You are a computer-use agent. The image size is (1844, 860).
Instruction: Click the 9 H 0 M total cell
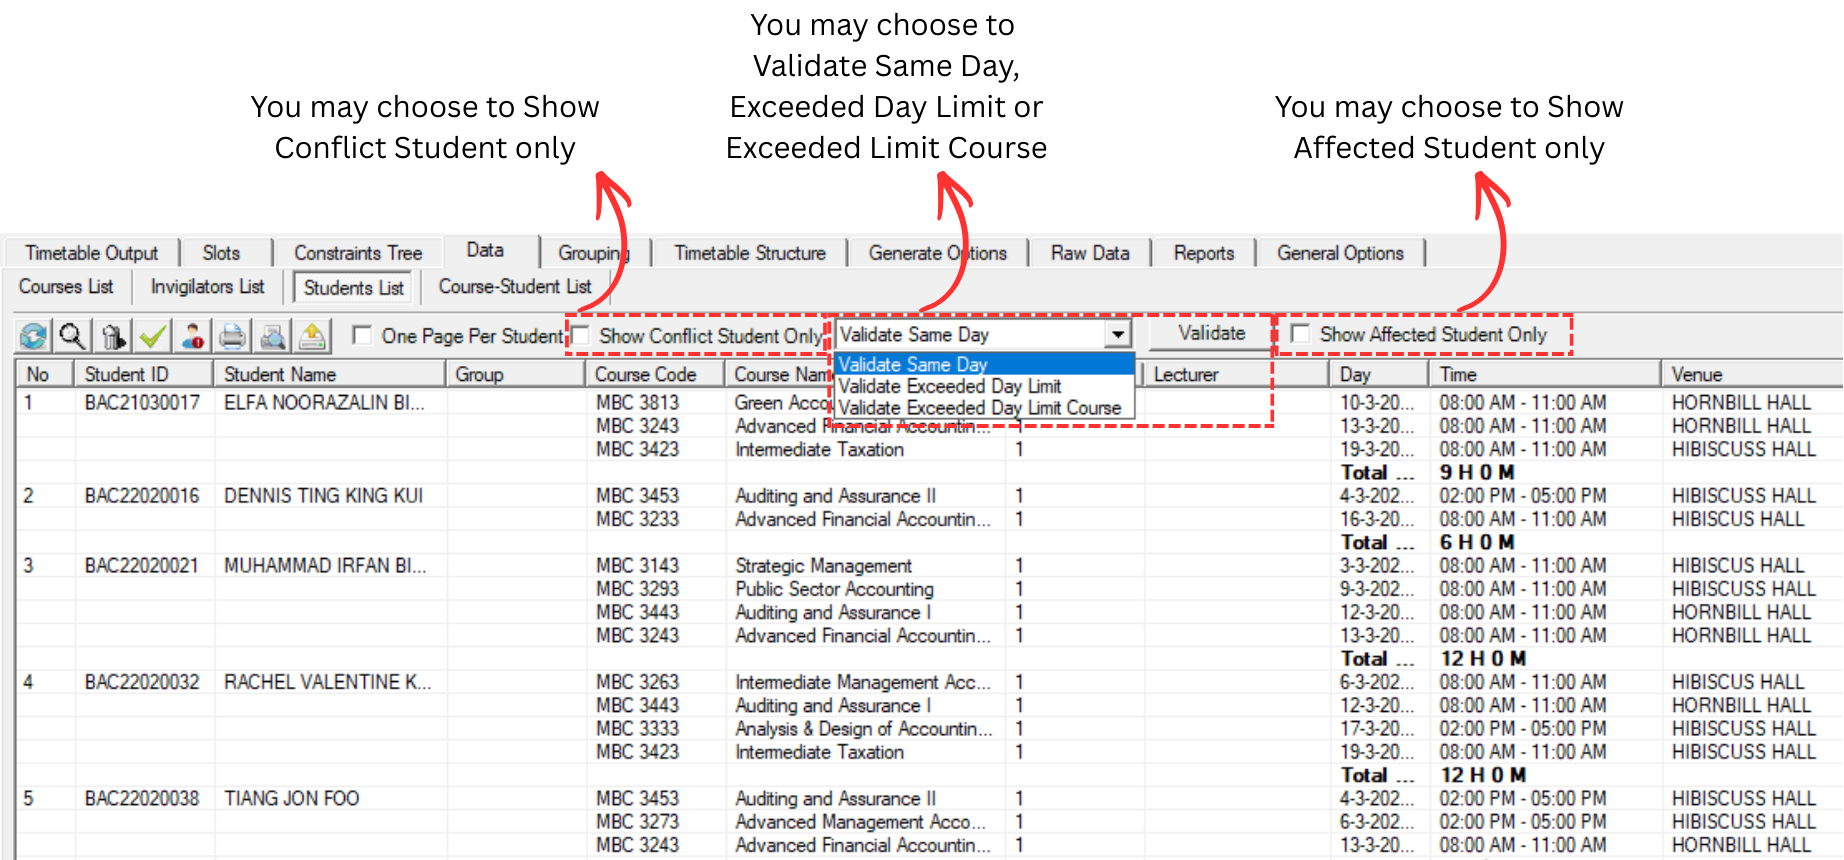pyautogui.click(x=1477, y=472)
